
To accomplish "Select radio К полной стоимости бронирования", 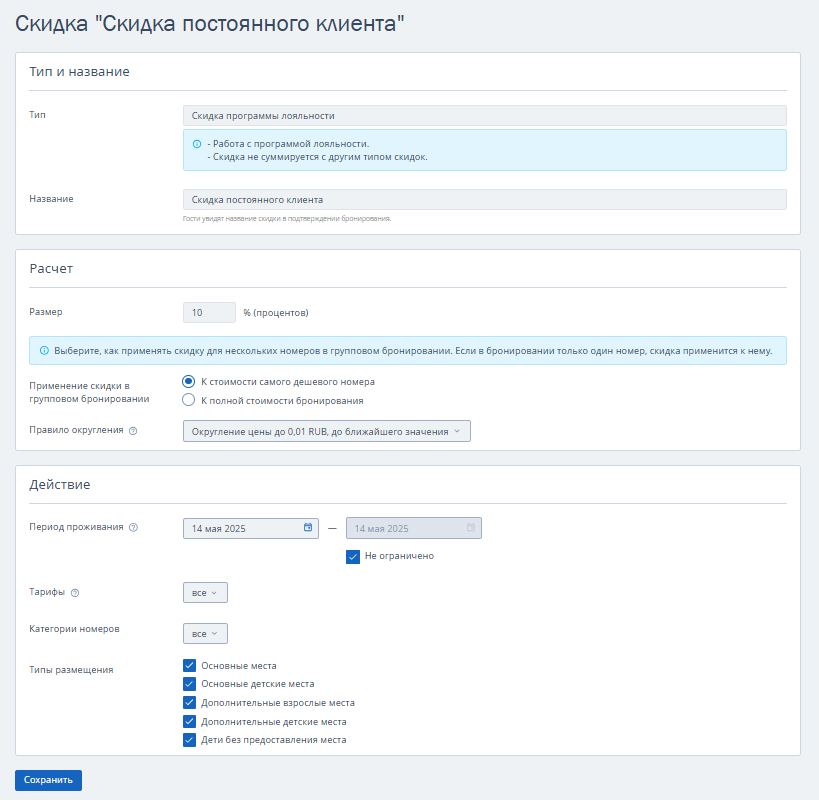I will click(x=189, y=401).
